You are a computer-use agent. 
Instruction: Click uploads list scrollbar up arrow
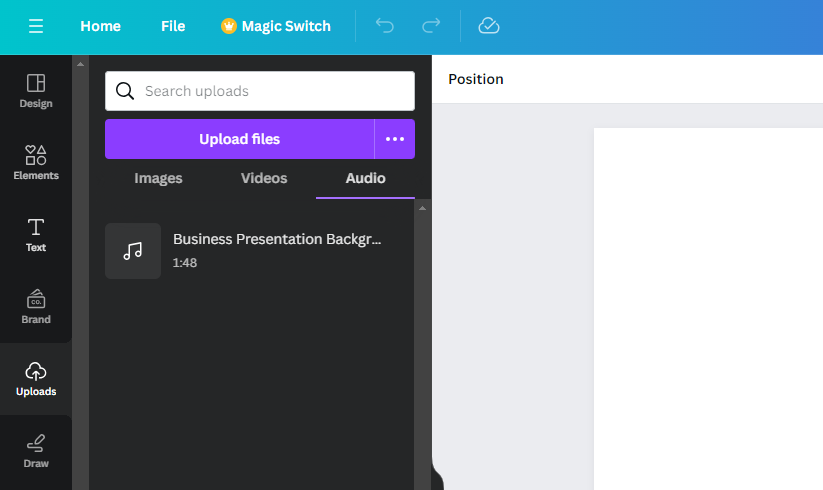click(423, 208)
